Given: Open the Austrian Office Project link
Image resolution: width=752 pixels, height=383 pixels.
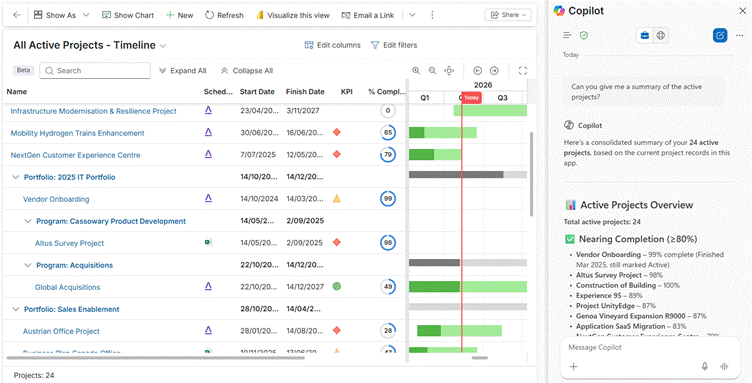Looking at the screenshot, I should click(61, 331).
